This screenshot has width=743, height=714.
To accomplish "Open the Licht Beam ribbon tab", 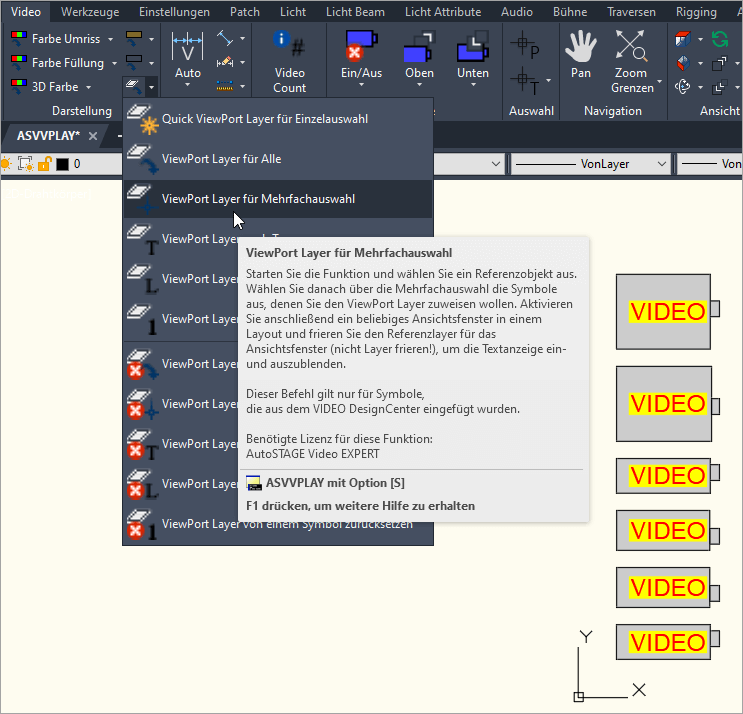I will (x=355, y=12).
